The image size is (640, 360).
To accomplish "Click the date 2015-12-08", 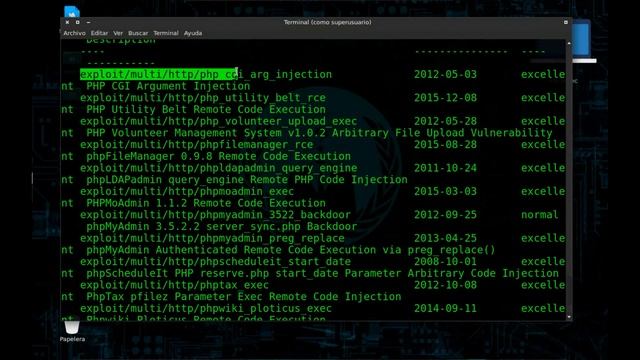I will [x=445, y=98].
